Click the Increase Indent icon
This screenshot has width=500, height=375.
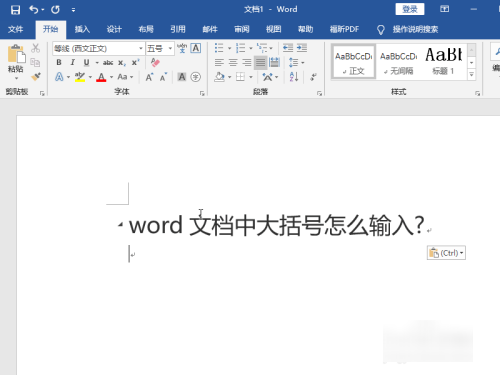(302, 48)
